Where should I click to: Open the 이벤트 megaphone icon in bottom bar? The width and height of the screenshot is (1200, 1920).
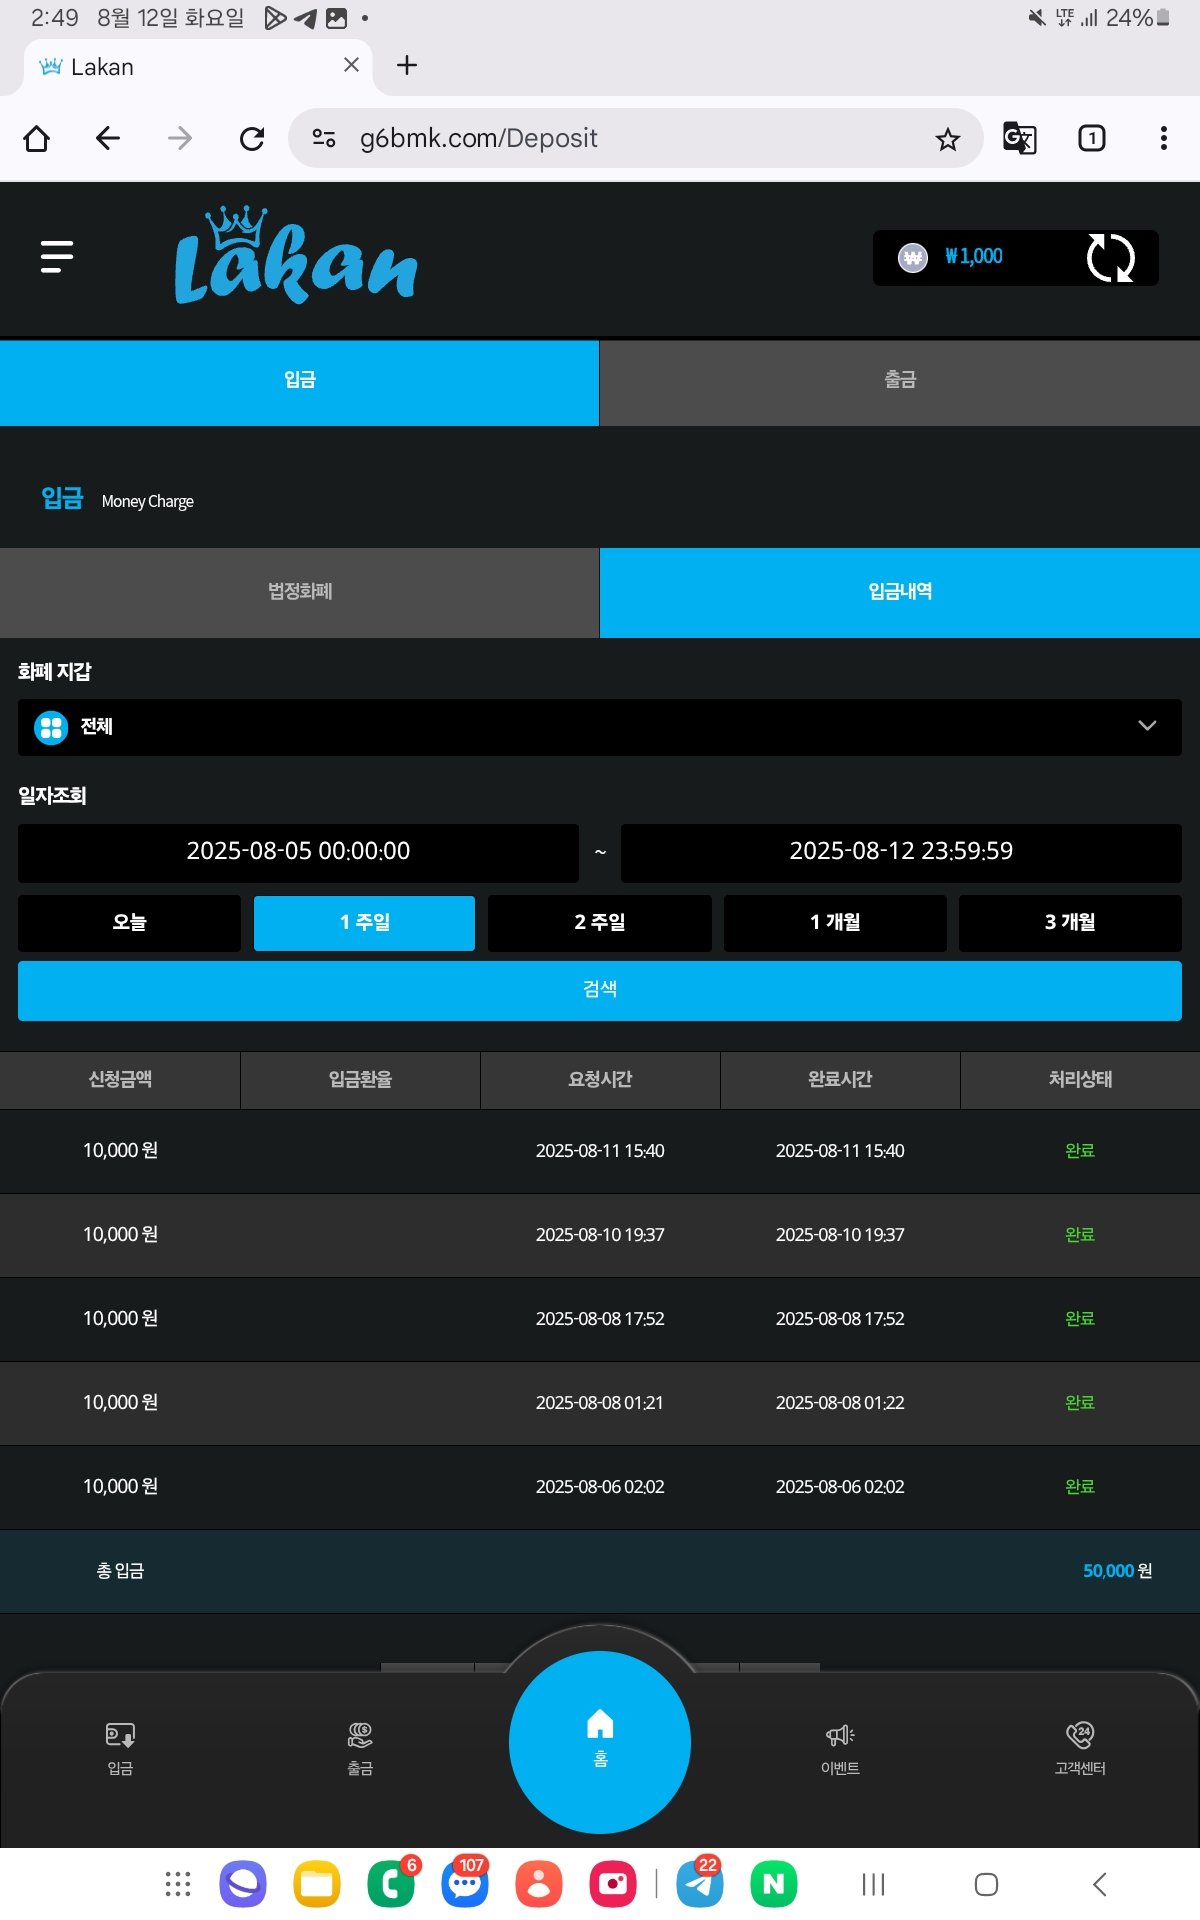840,1747
